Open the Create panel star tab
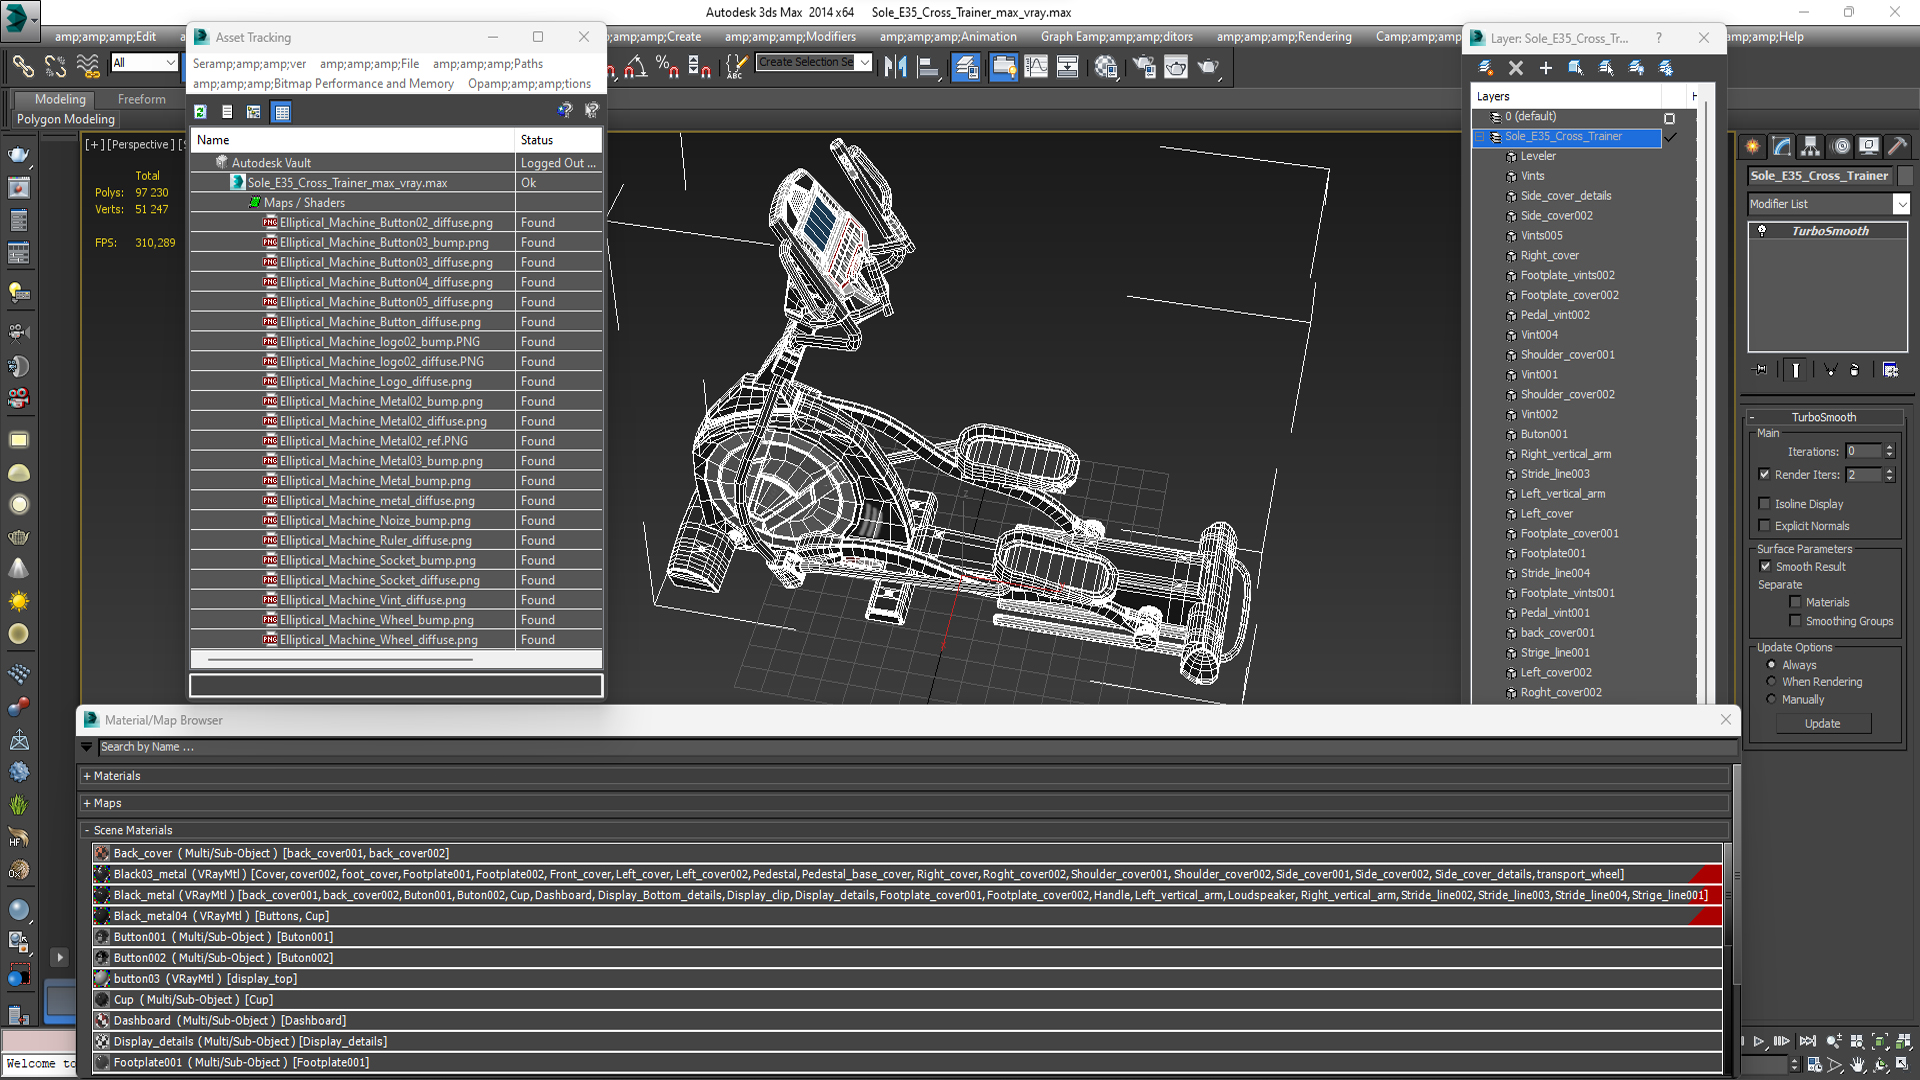The width and height of the screenshot is (1920, 1080). [x=1753, y=146]
